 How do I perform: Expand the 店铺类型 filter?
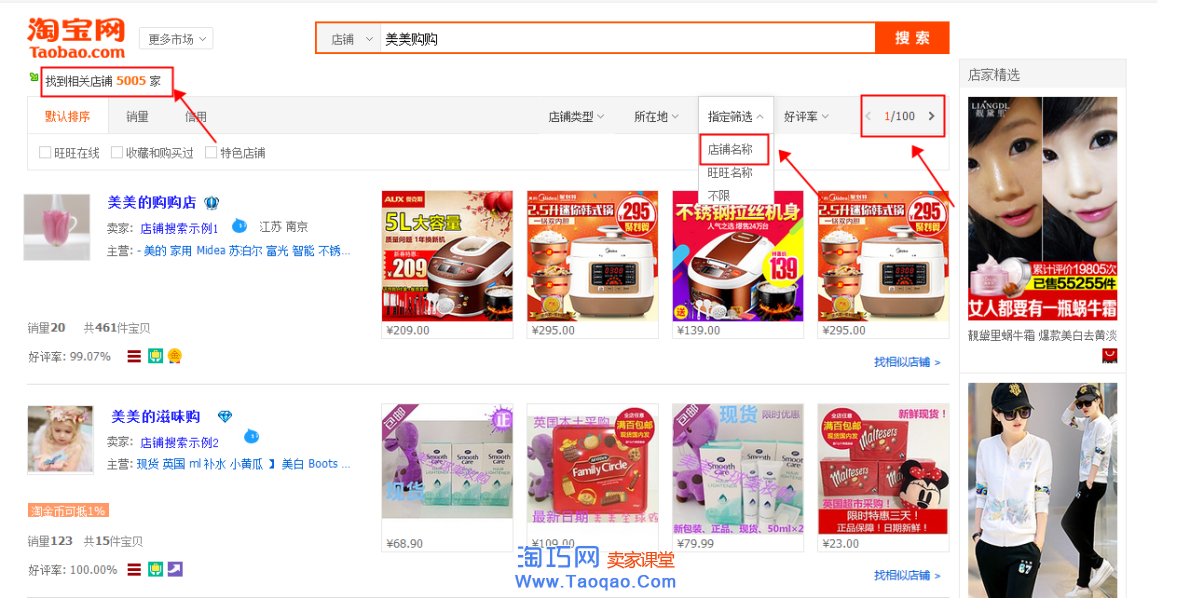tap(576, 116)
